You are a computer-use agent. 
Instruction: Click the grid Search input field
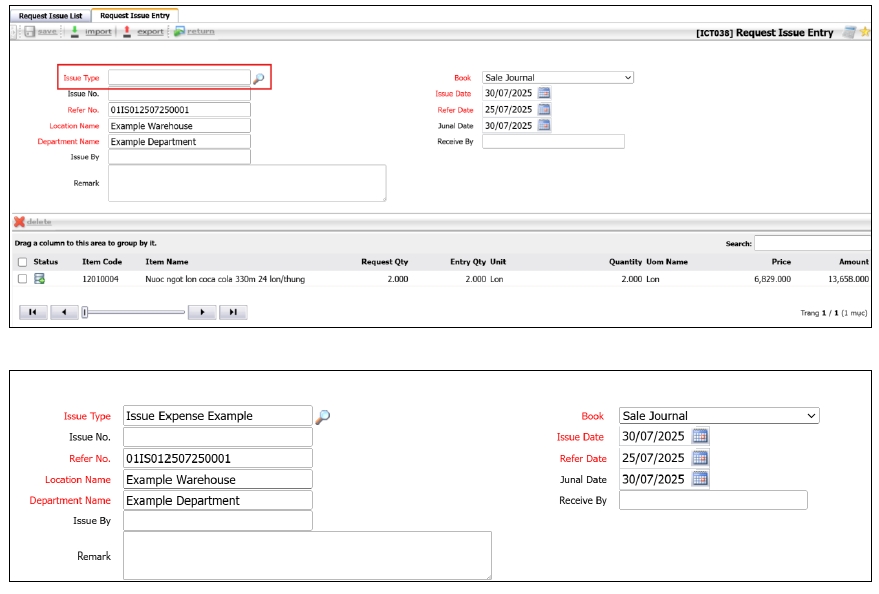click(812, 243)
